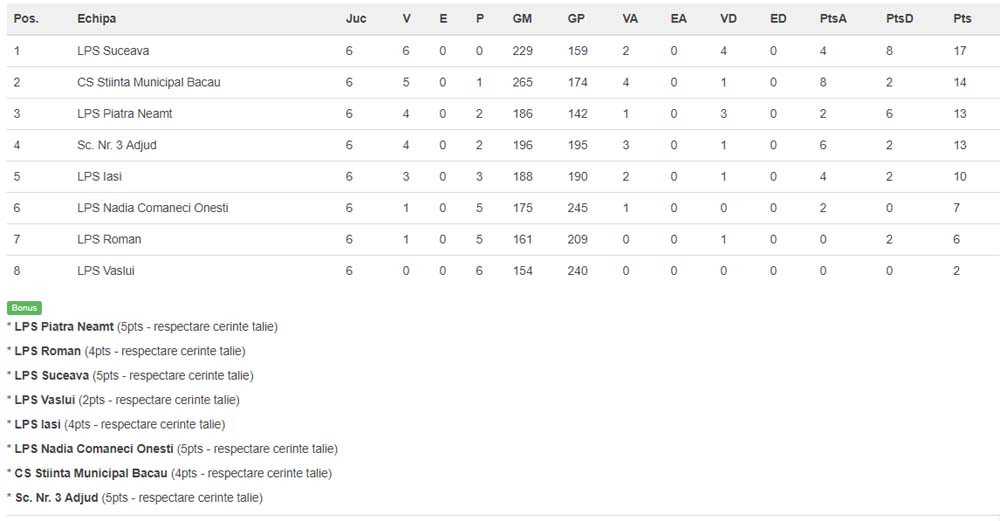The width and height of the screenshot is (1000, 521).
Task: Click the Juc column header
Action: coord(356,19)
